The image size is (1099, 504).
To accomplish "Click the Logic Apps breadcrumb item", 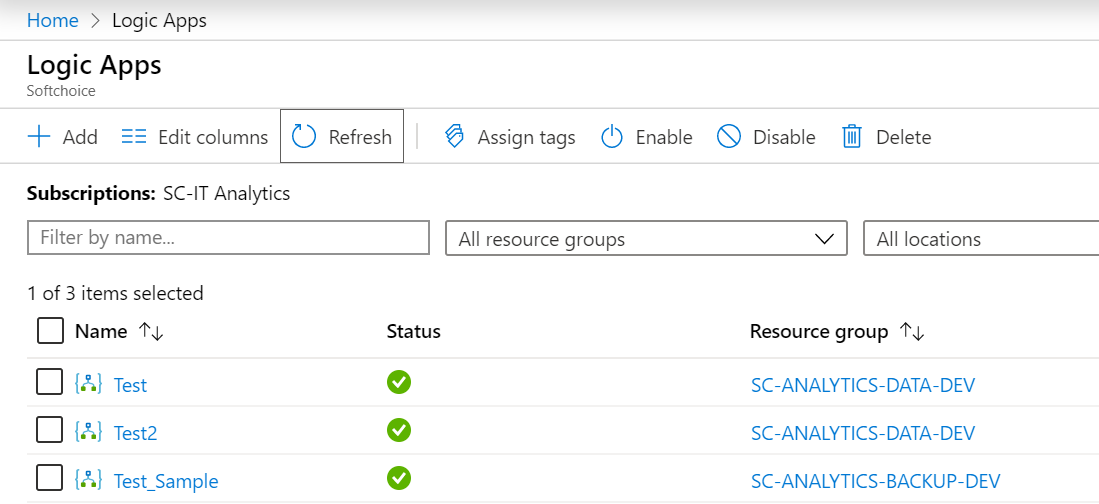I will [x=159, y=20].
